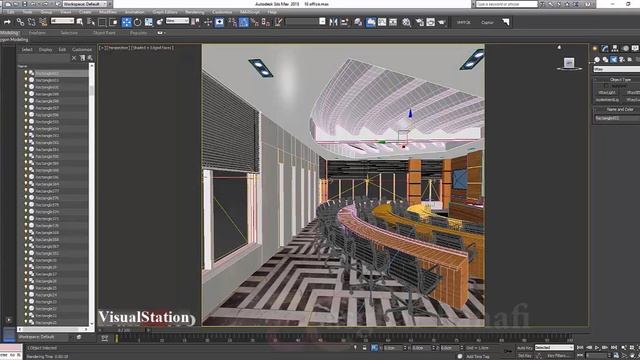Open the Layer Explorer icon
640x360 pixels.
tap(358, 22)
